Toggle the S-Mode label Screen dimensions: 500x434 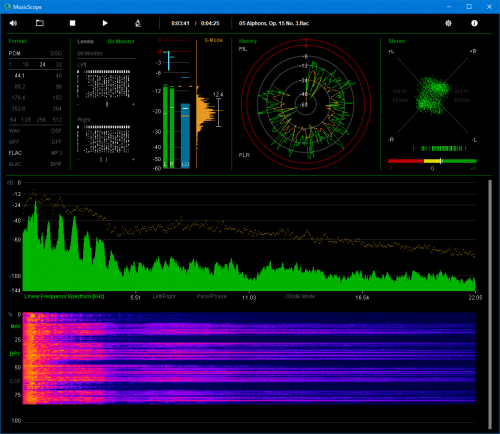click(213, 40)
